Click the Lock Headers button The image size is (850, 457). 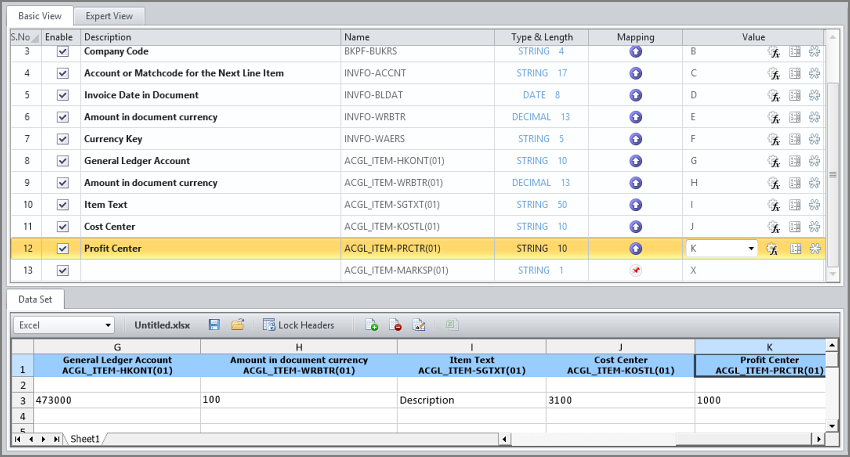[x=299, y=325]
